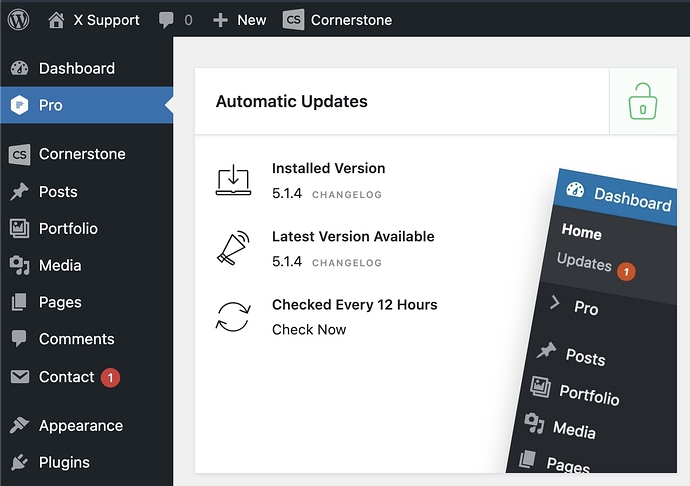
Task: Click the refresh arrows icon
Action: coord(233,317)
